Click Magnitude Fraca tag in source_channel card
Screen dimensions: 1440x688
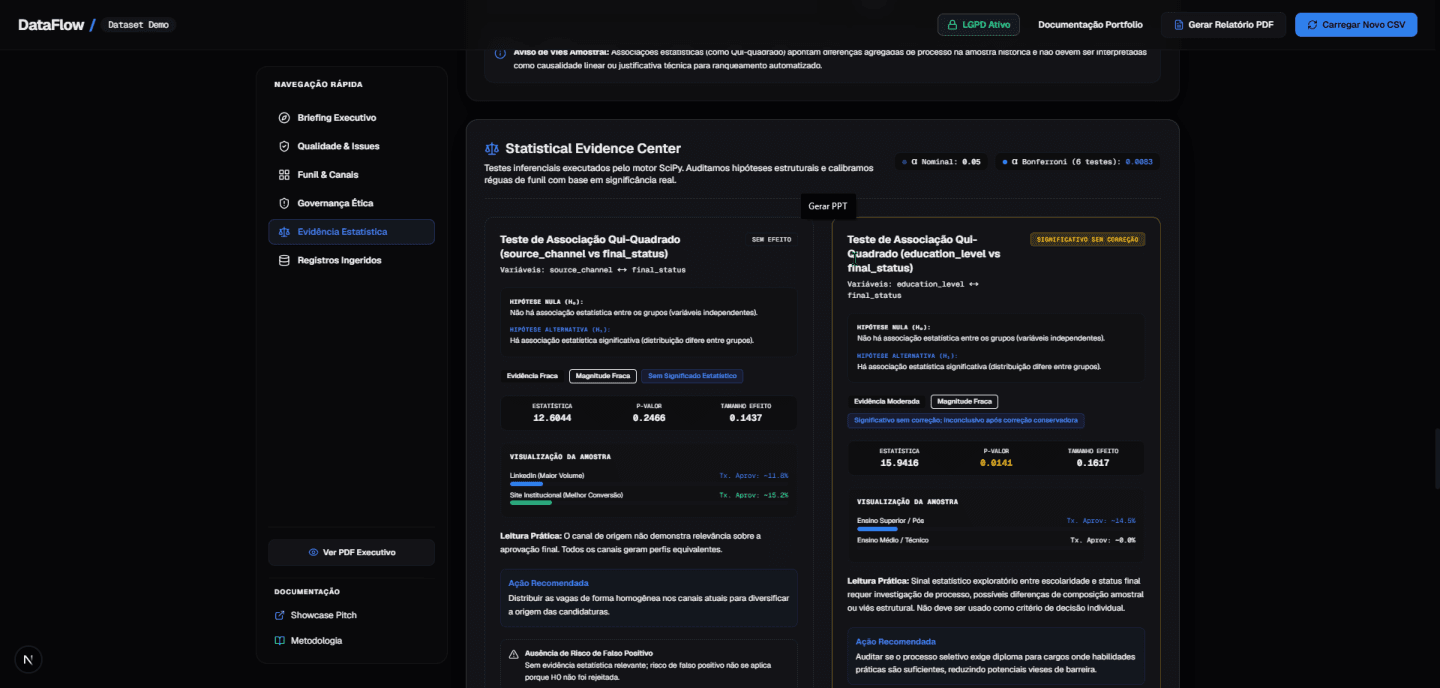pos(603,376)
